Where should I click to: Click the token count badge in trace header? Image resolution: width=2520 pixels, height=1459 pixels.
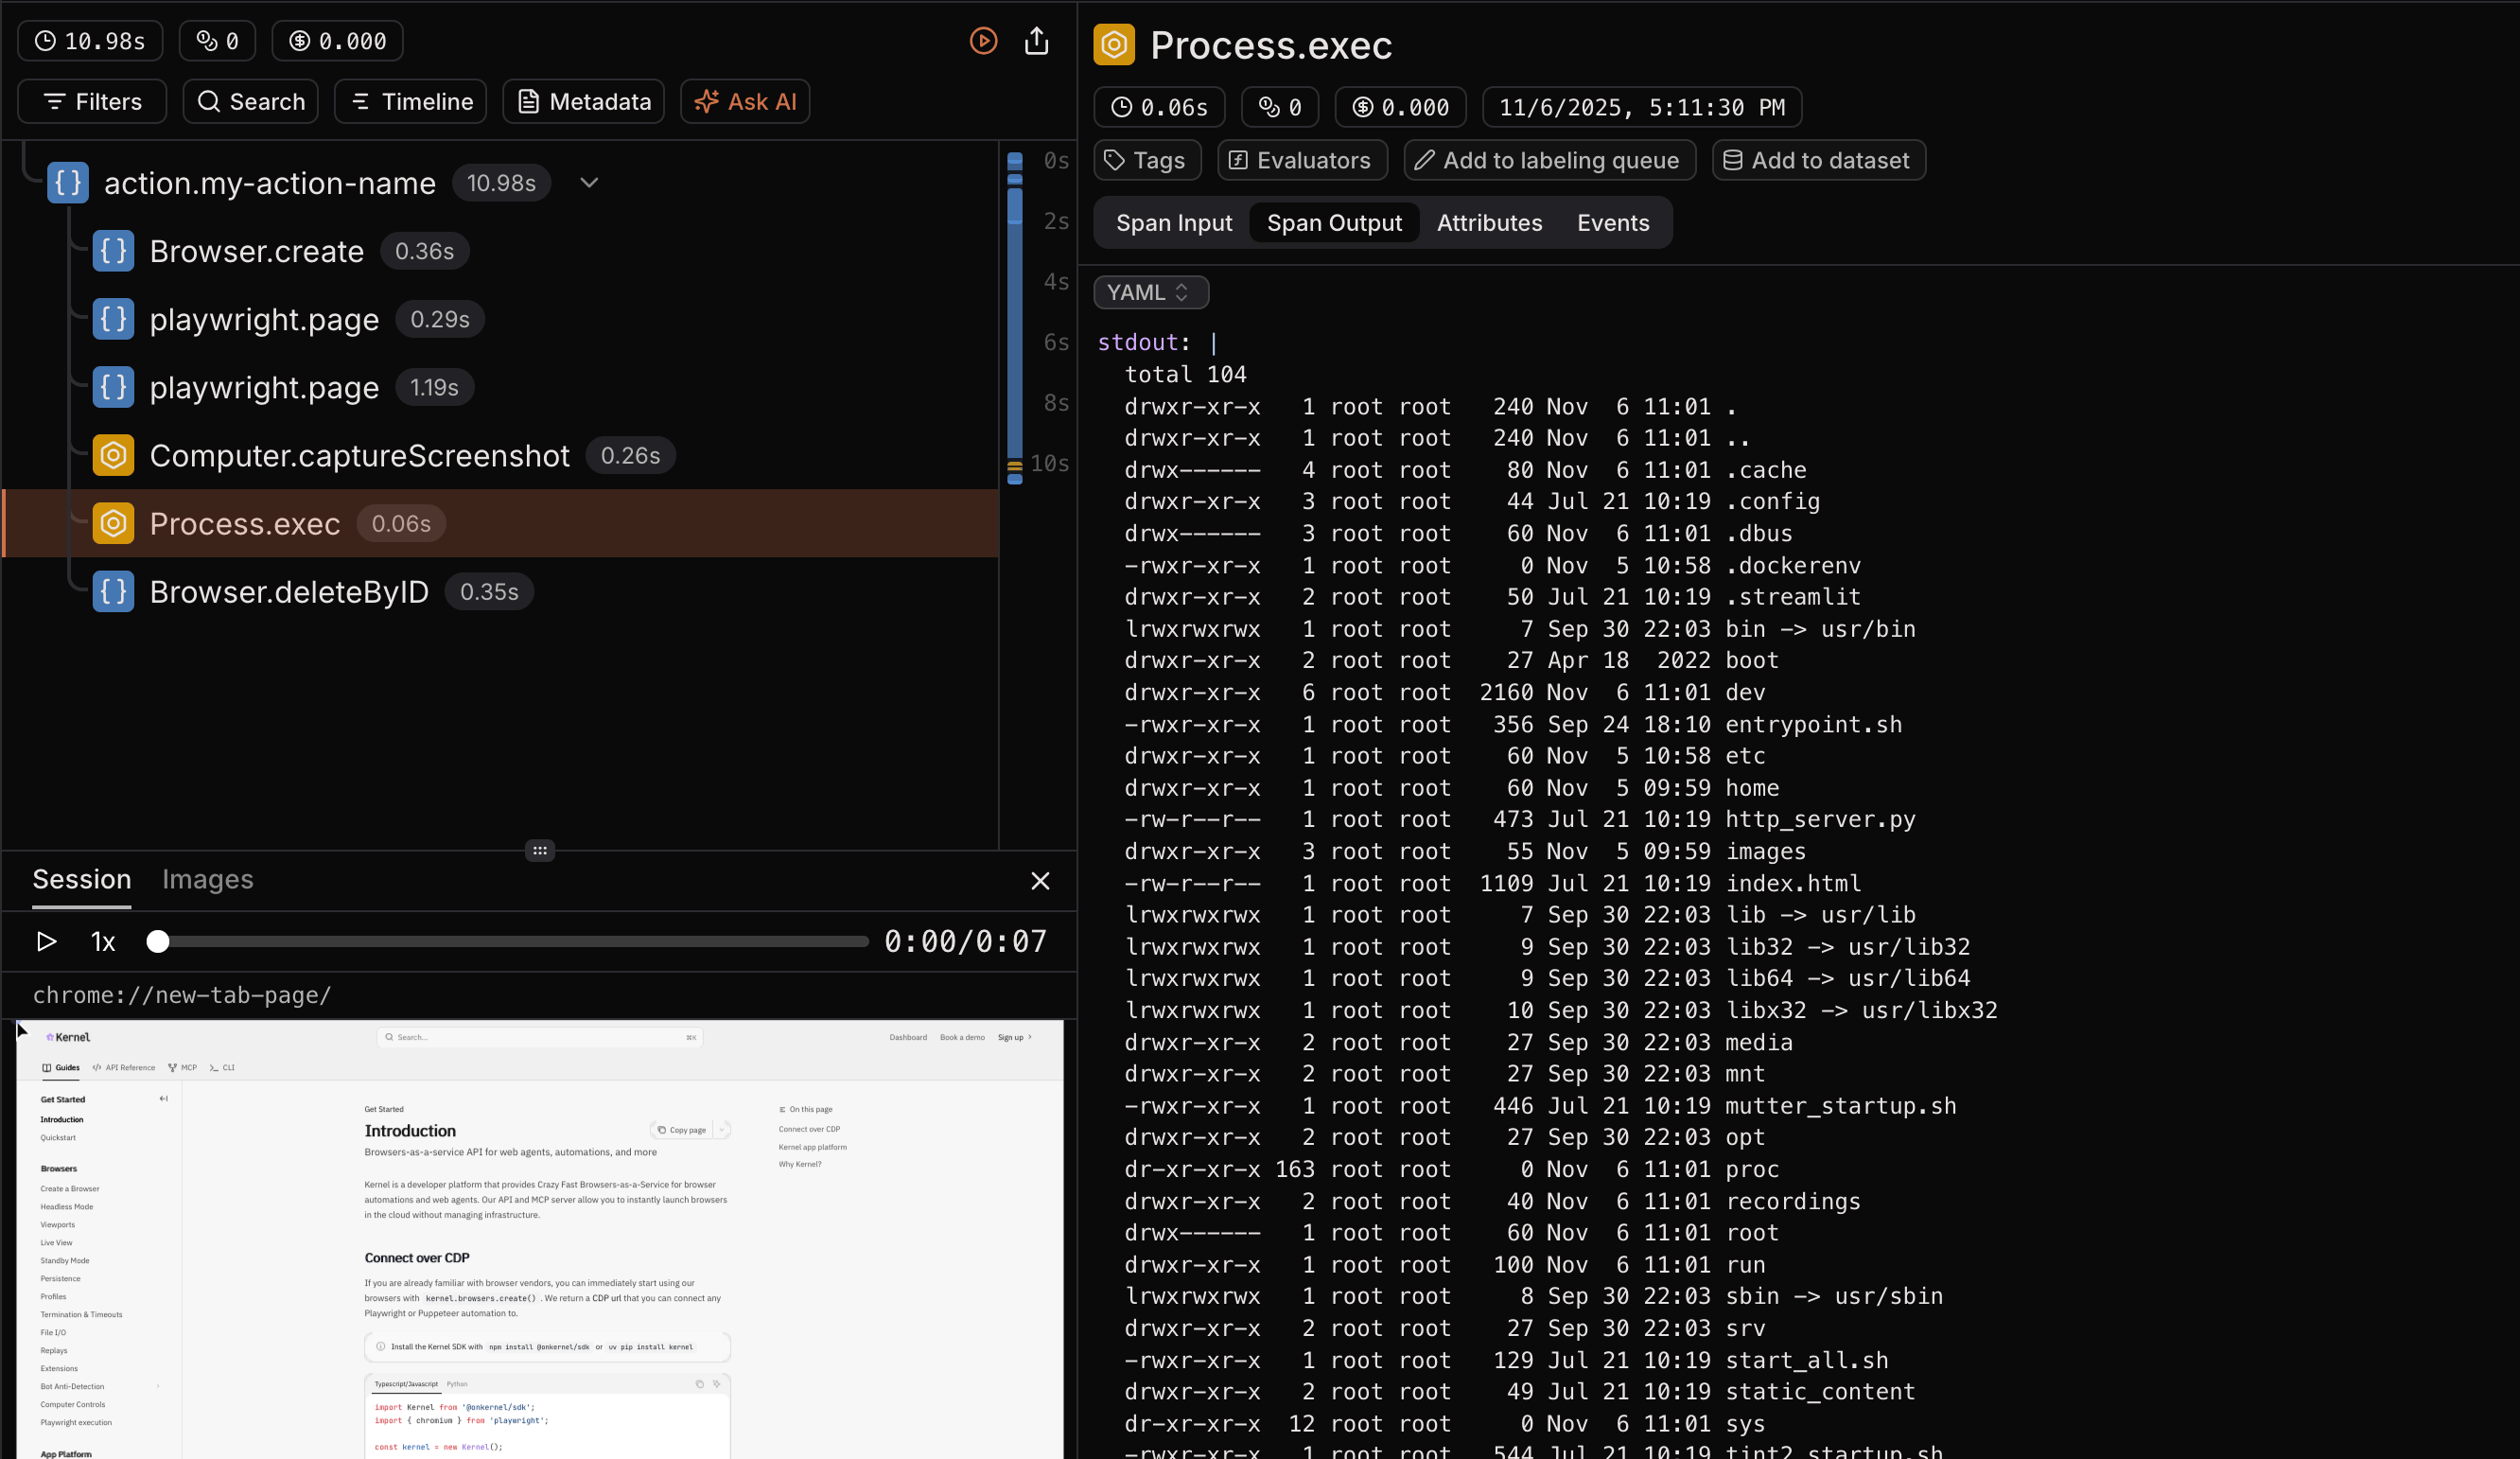[217, 41]
